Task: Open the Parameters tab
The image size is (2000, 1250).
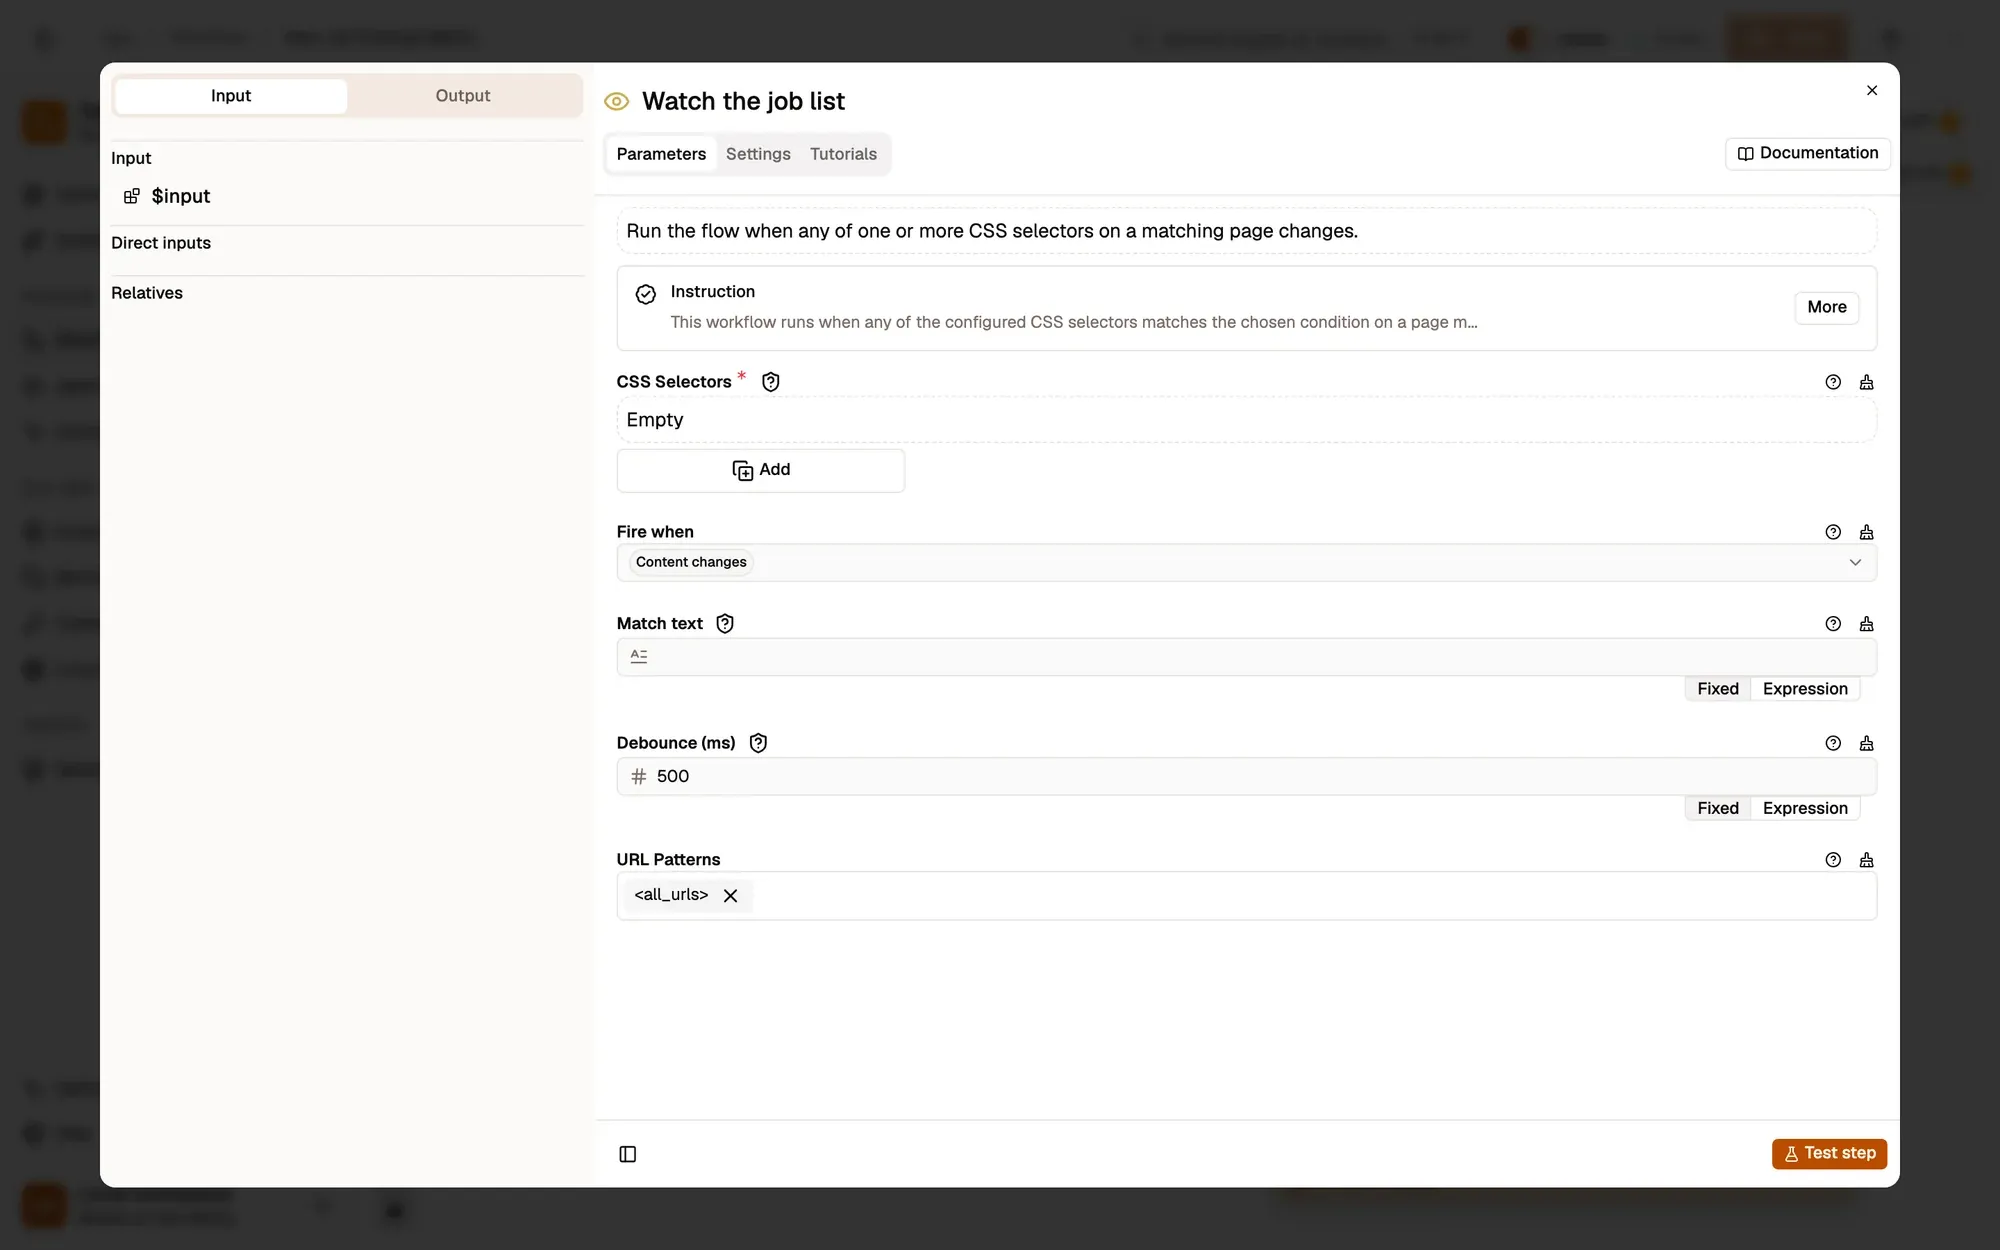Action: point(661,154)
